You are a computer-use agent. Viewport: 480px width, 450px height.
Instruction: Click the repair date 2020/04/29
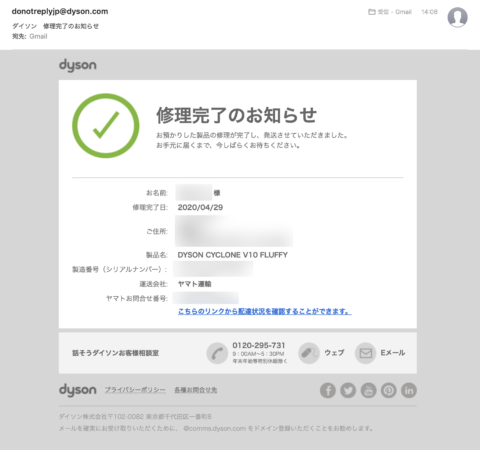pos(200,207)
